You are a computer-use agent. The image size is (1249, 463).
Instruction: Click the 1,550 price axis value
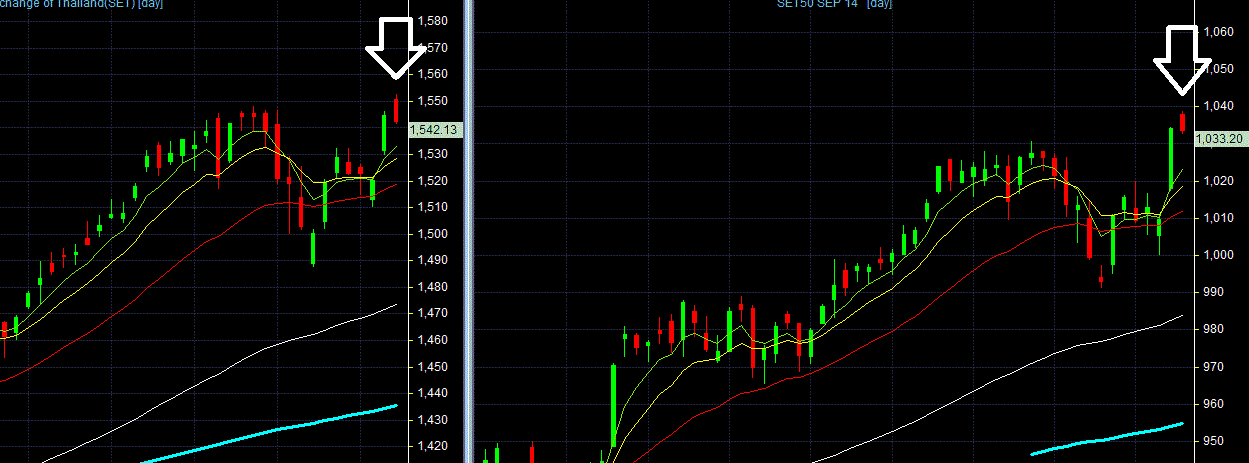tap(432, 101)
